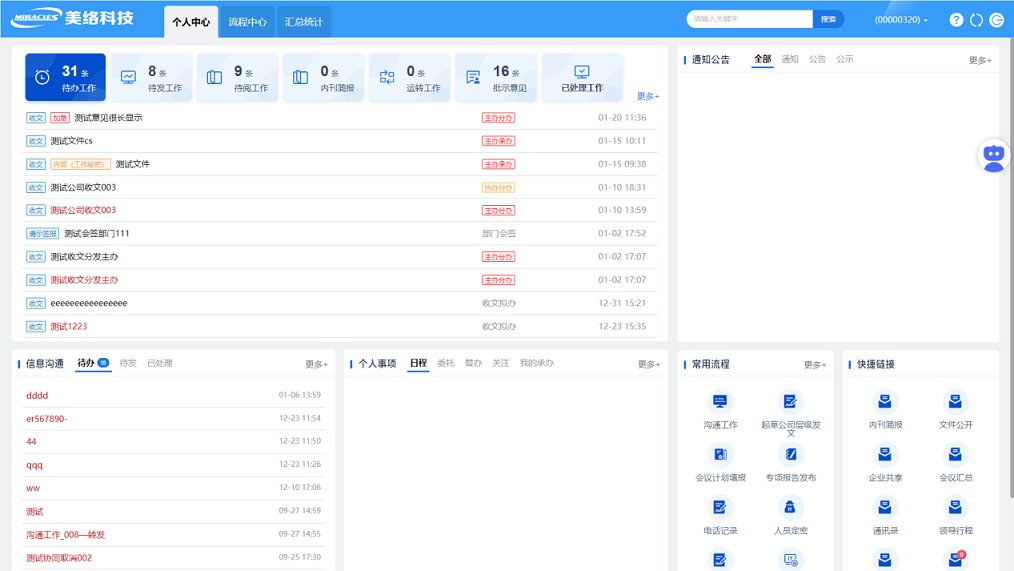Expand 更多 in the 通知公告 panel
The height and width of the screenshot is (571, 1014).
[x=980, y=60]
